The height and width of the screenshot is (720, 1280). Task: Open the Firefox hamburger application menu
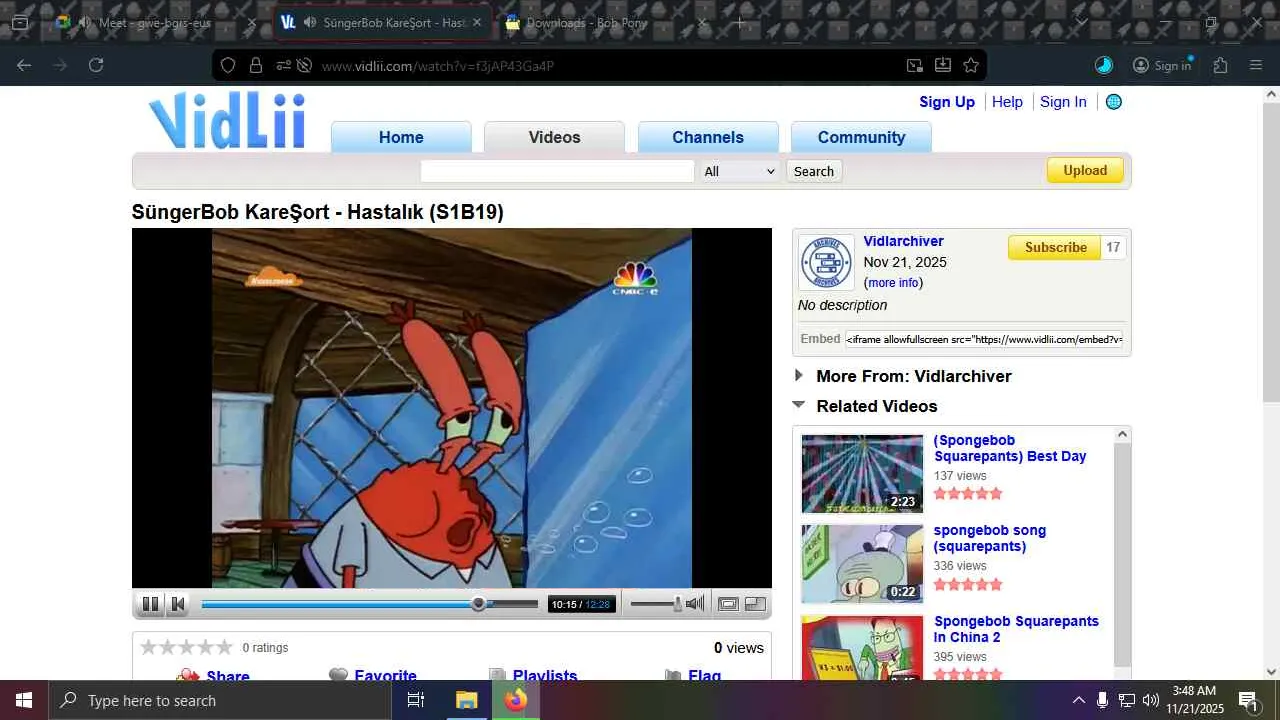tap(1257, 66)
